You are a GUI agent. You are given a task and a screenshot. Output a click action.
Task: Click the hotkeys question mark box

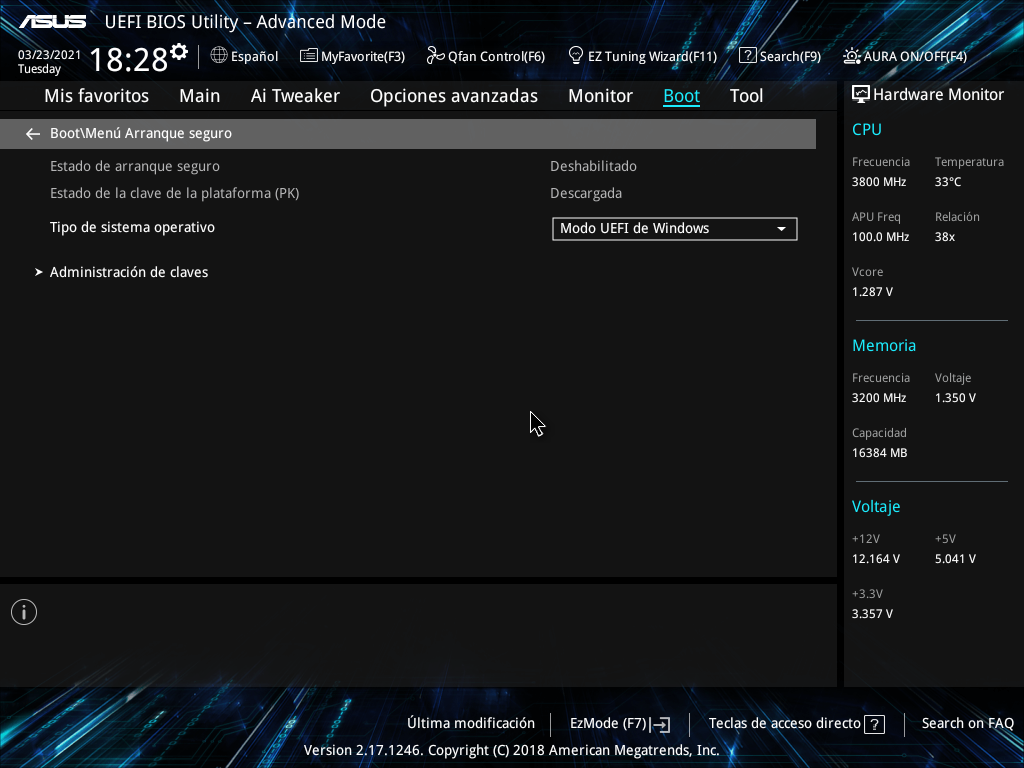[x=874, y=724]
